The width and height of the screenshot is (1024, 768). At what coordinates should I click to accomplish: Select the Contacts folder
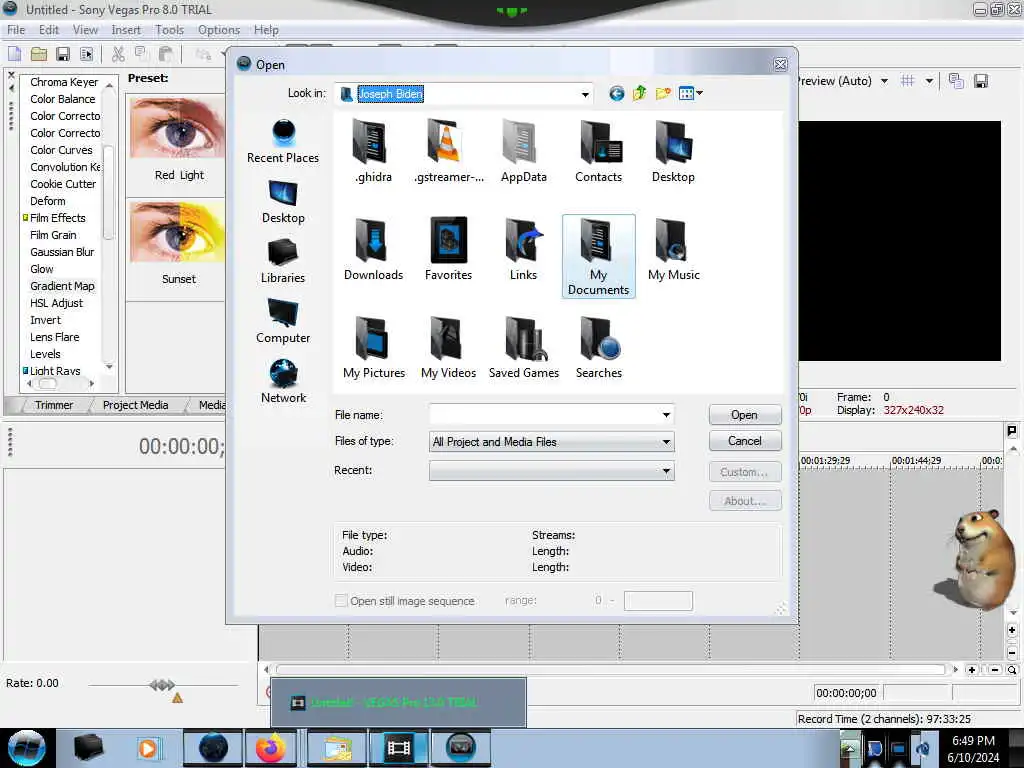coord(598,152)
